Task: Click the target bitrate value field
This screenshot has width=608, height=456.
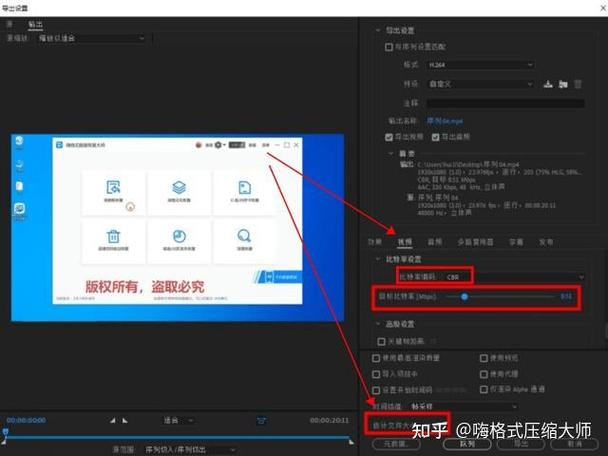Action: click(x=566, y=297)
